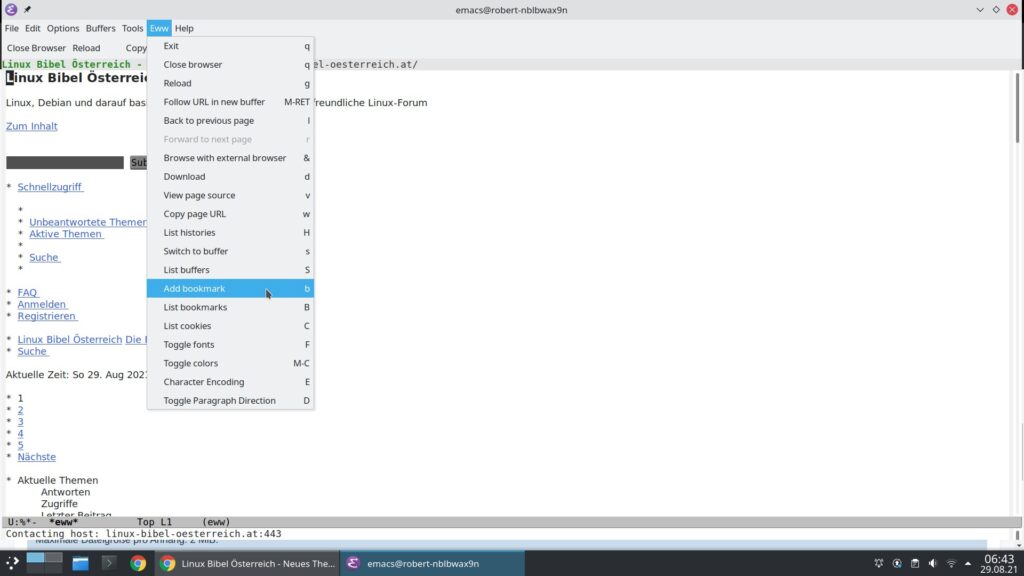Choose Follow URL in new buffer
1024x576 pixels.
[230, 102]
